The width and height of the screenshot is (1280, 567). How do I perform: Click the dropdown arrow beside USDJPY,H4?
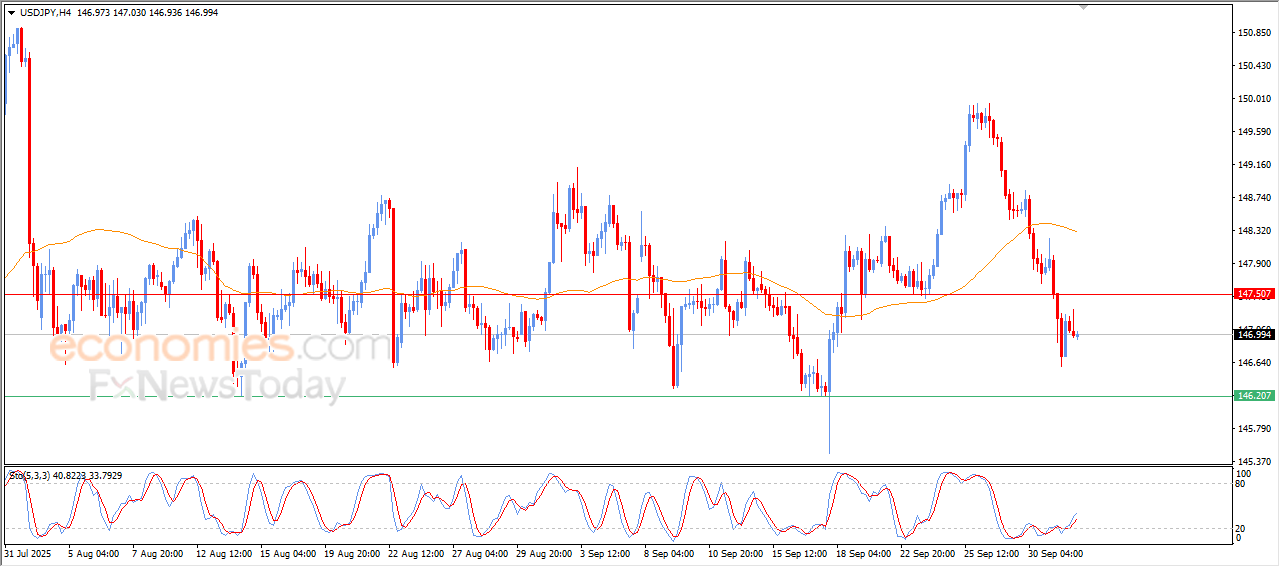pos(11,12)
